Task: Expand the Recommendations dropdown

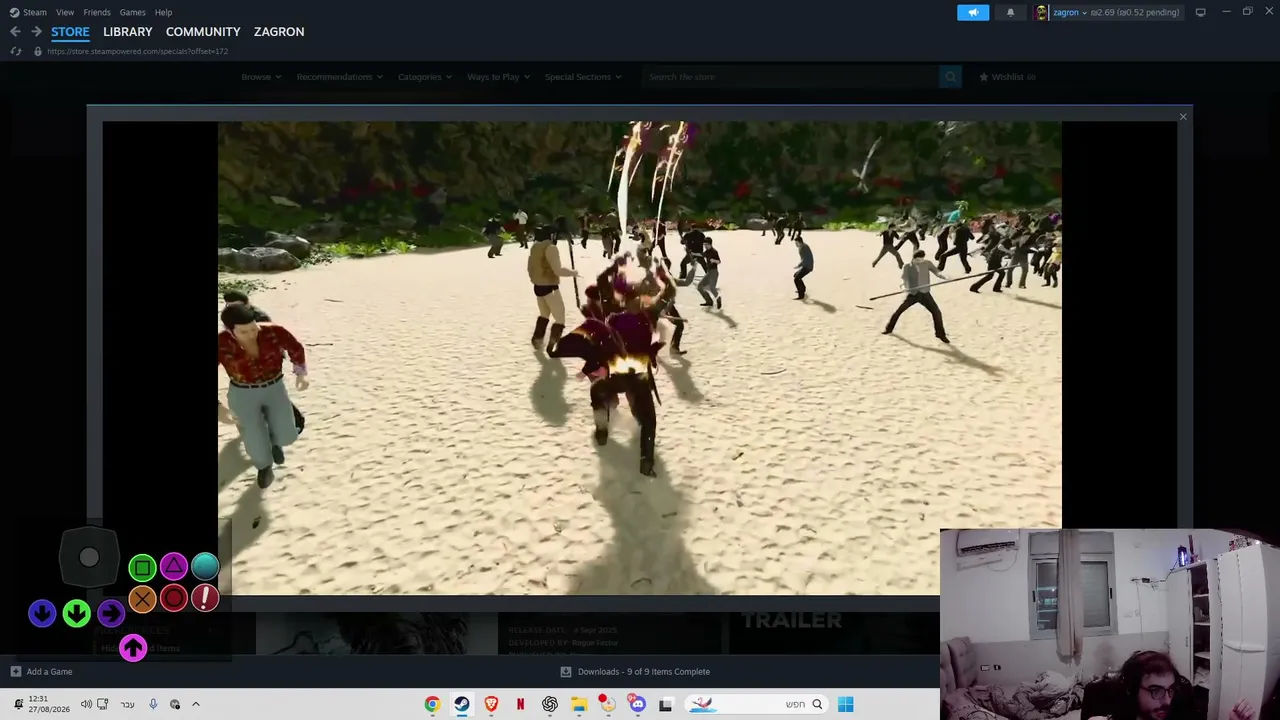Action: (x=339, y=77)
